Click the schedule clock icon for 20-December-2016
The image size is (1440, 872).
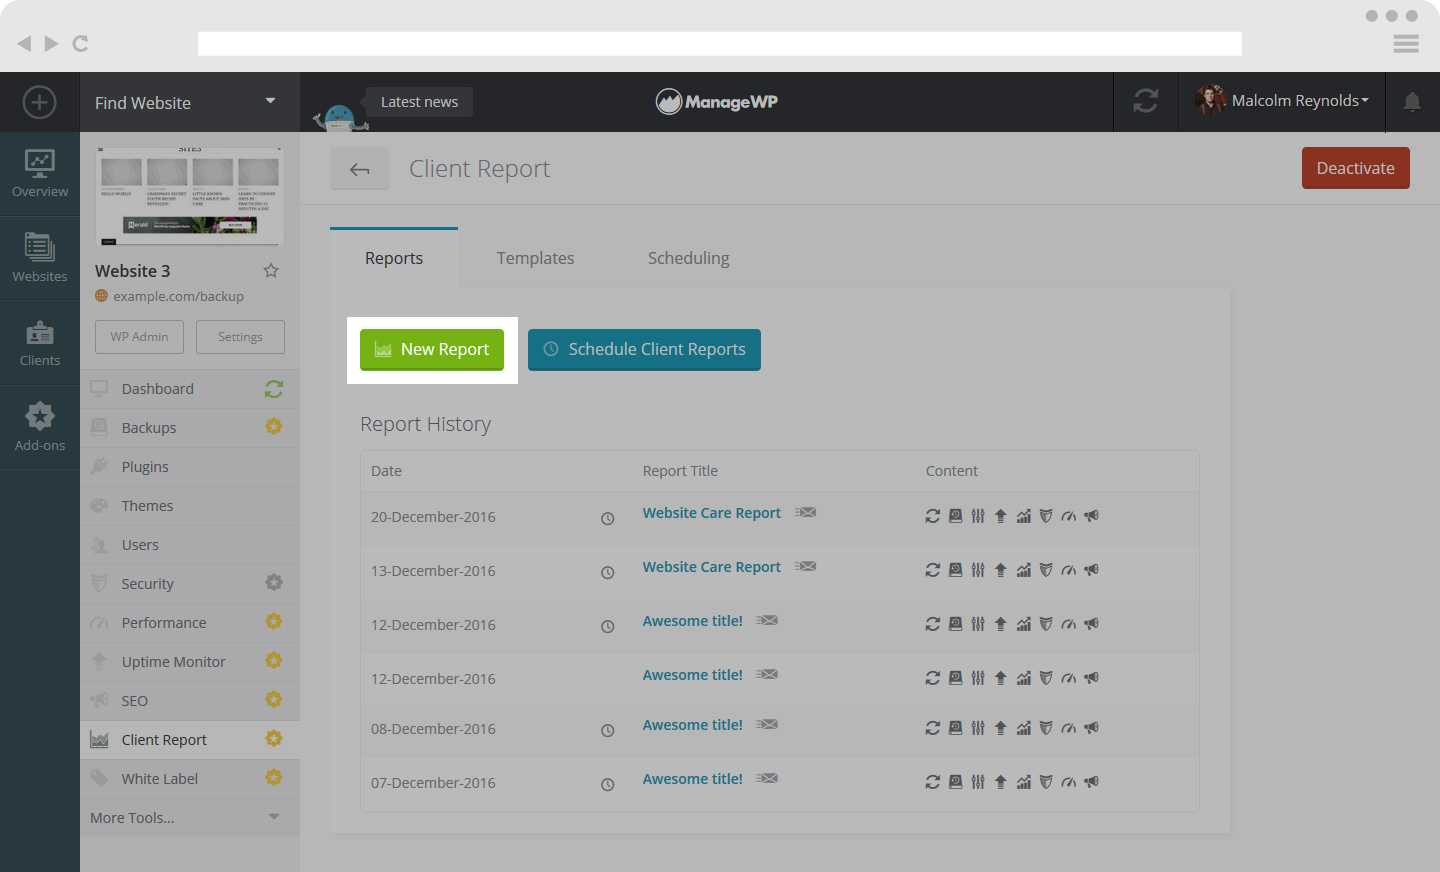coord(607,518)
